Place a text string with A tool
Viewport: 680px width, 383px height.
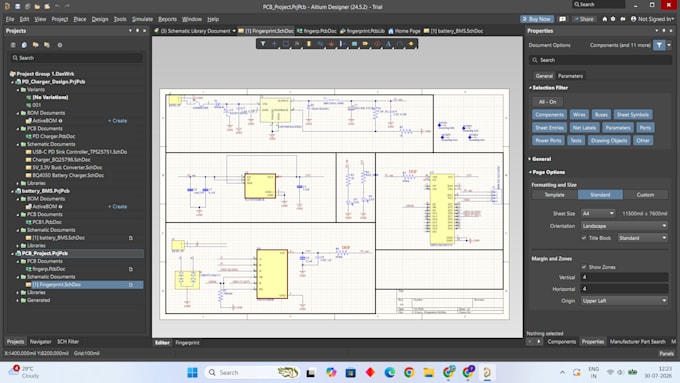[388, 43]
